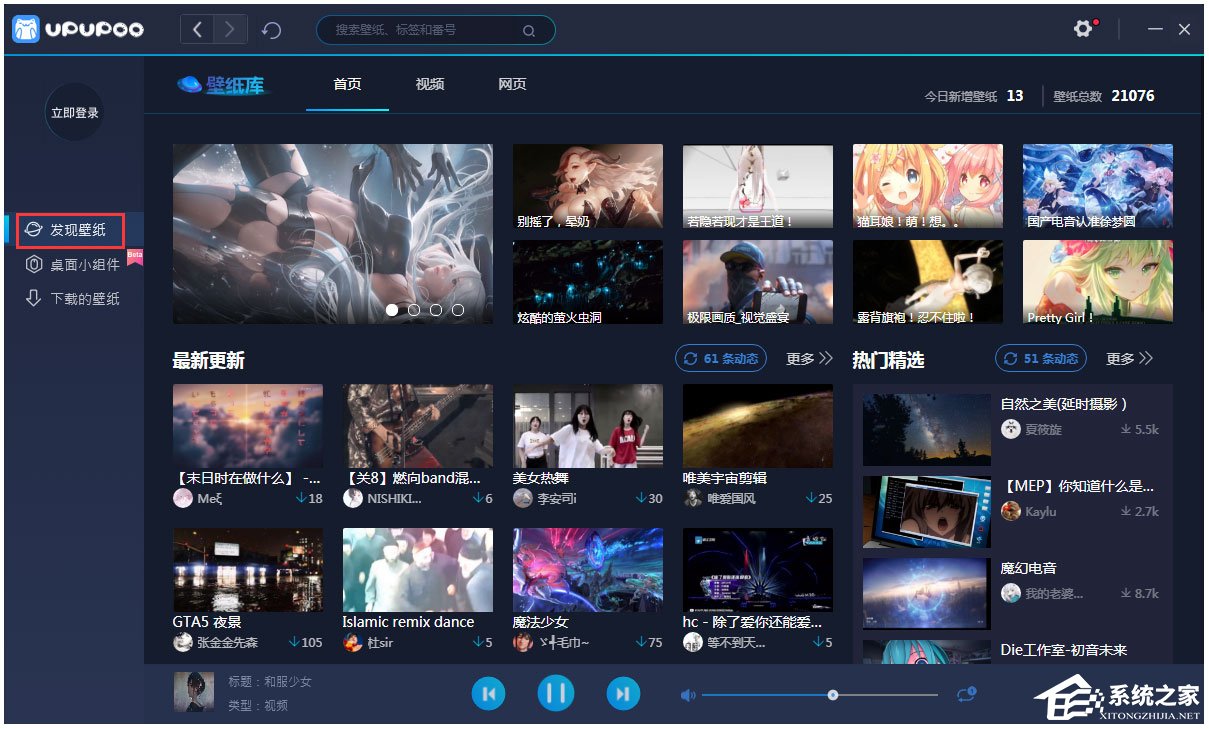Click the settings gear icon
This screenshot has height=729, width=1209.
(1082, 29)
